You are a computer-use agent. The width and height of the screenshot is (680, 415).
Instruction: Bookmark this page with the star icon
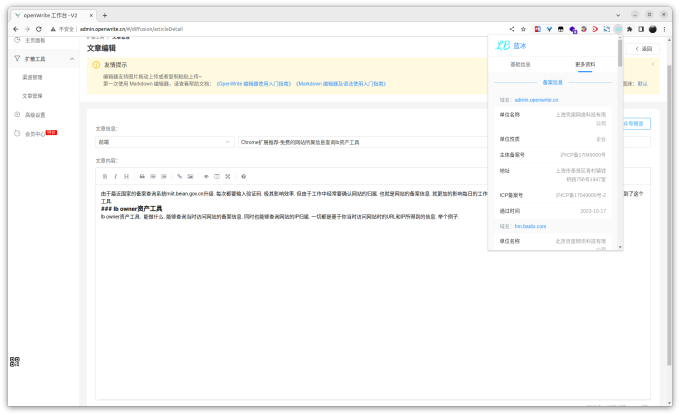[524, 30]
